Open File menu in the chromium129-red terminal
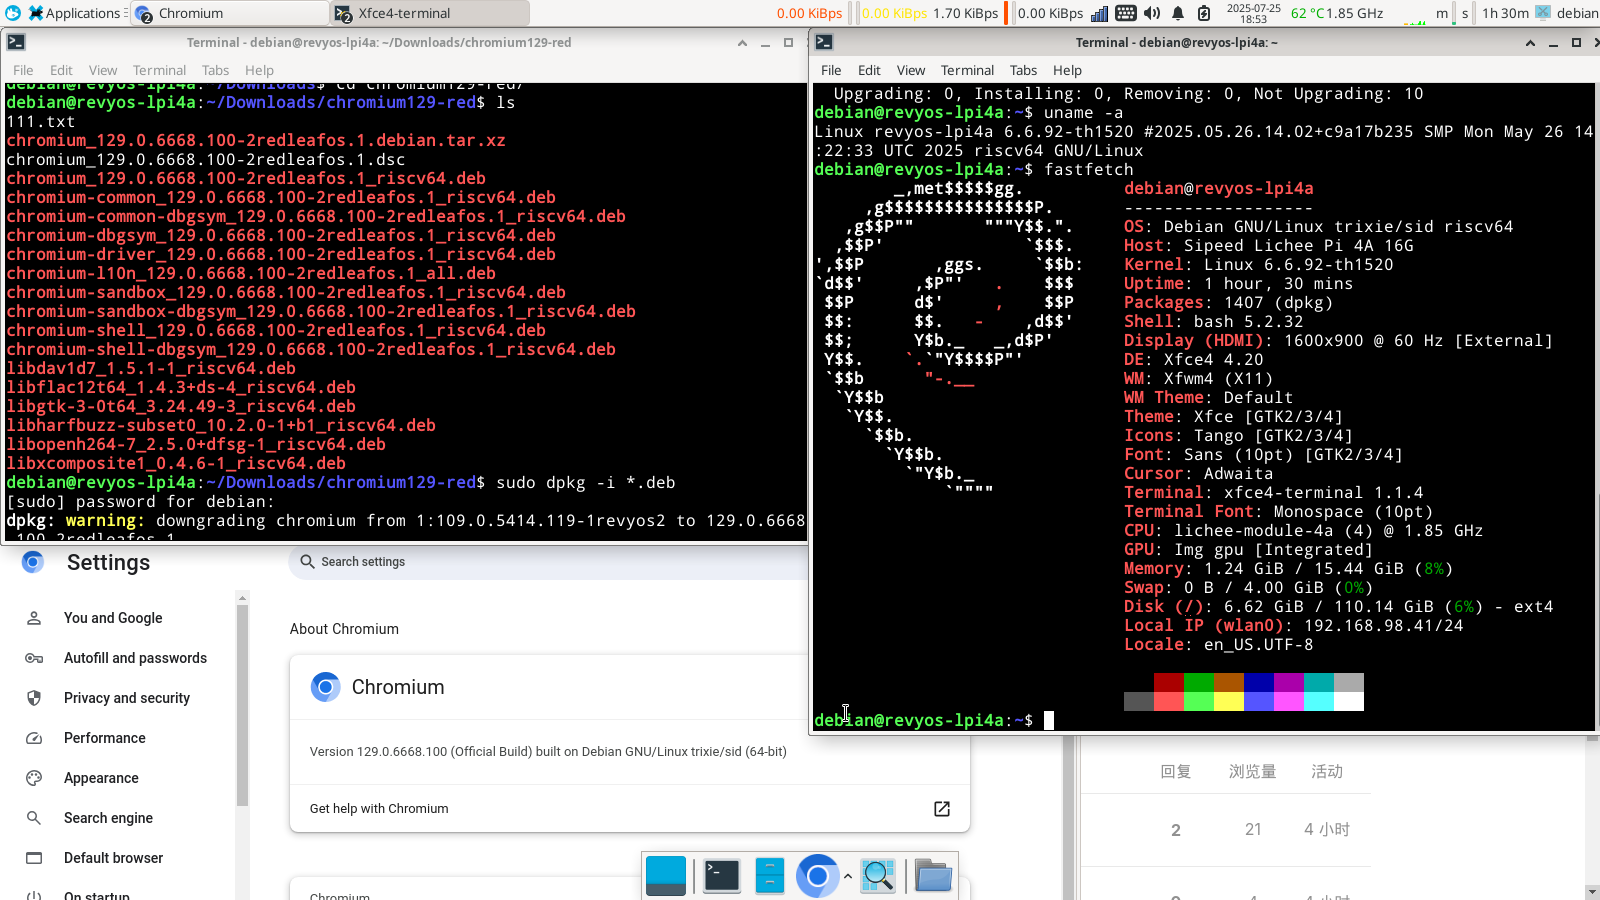Viewport: 1600px width, 900px height. [x=23, y=70]
